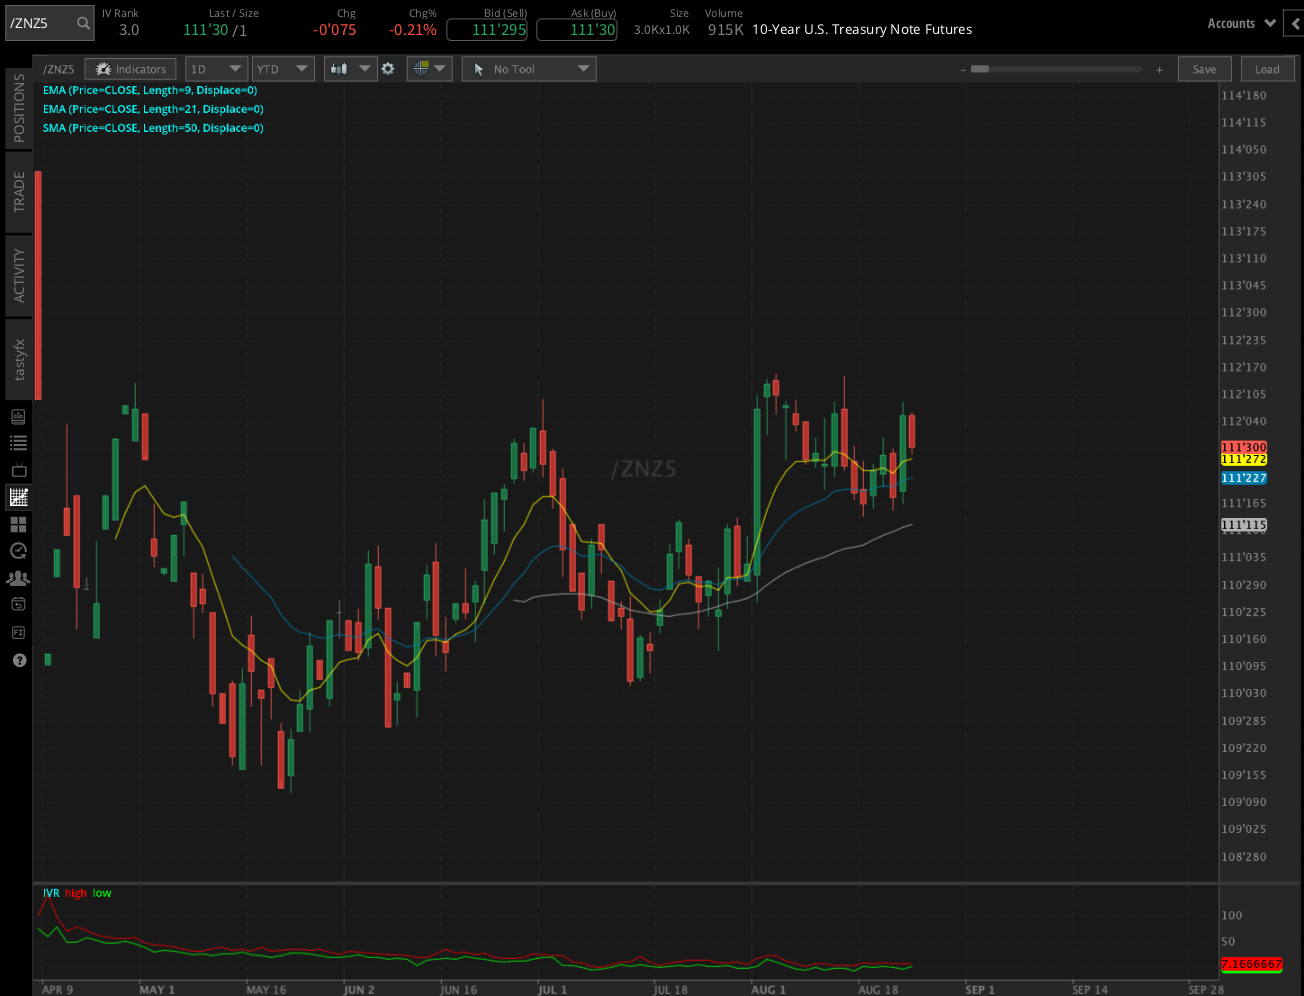Click the IVR value tag 7.1666667
This screenshot has width=1304, height=996.
tap(1252, 964)
